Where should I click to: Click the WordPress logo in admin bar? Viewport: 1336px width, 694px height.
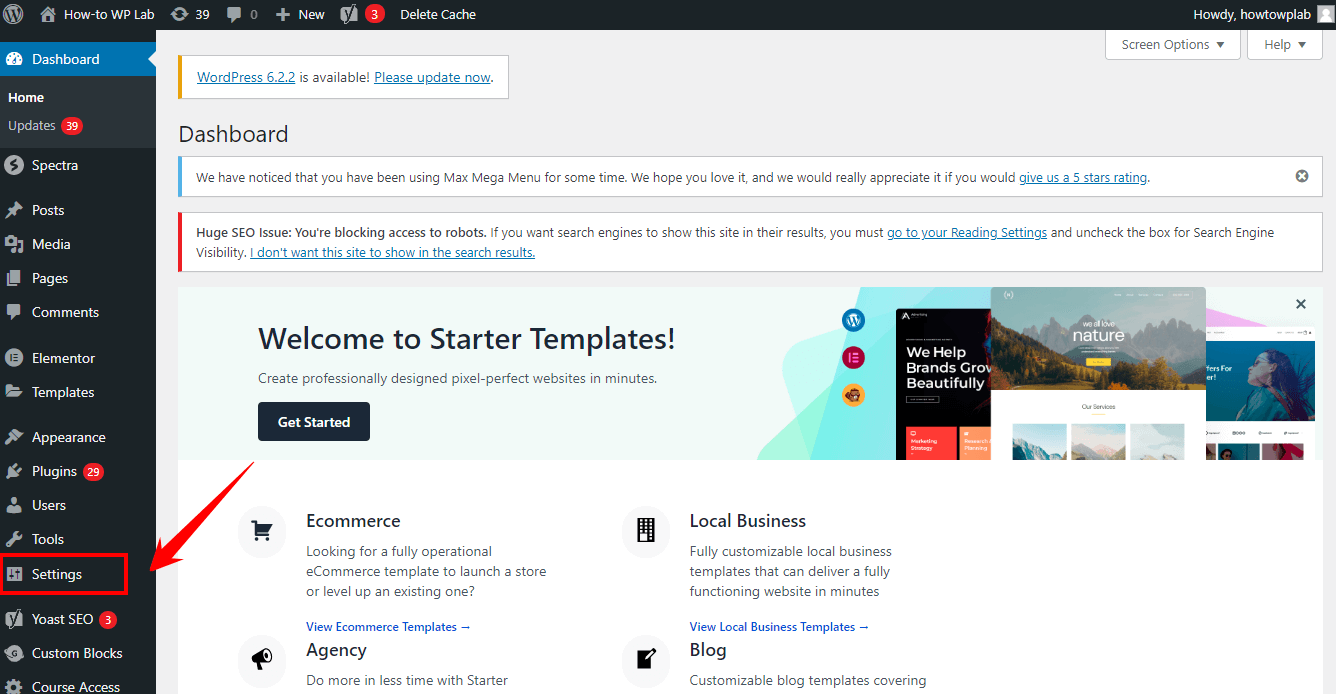pyautogui.click(x=14, y=14)
